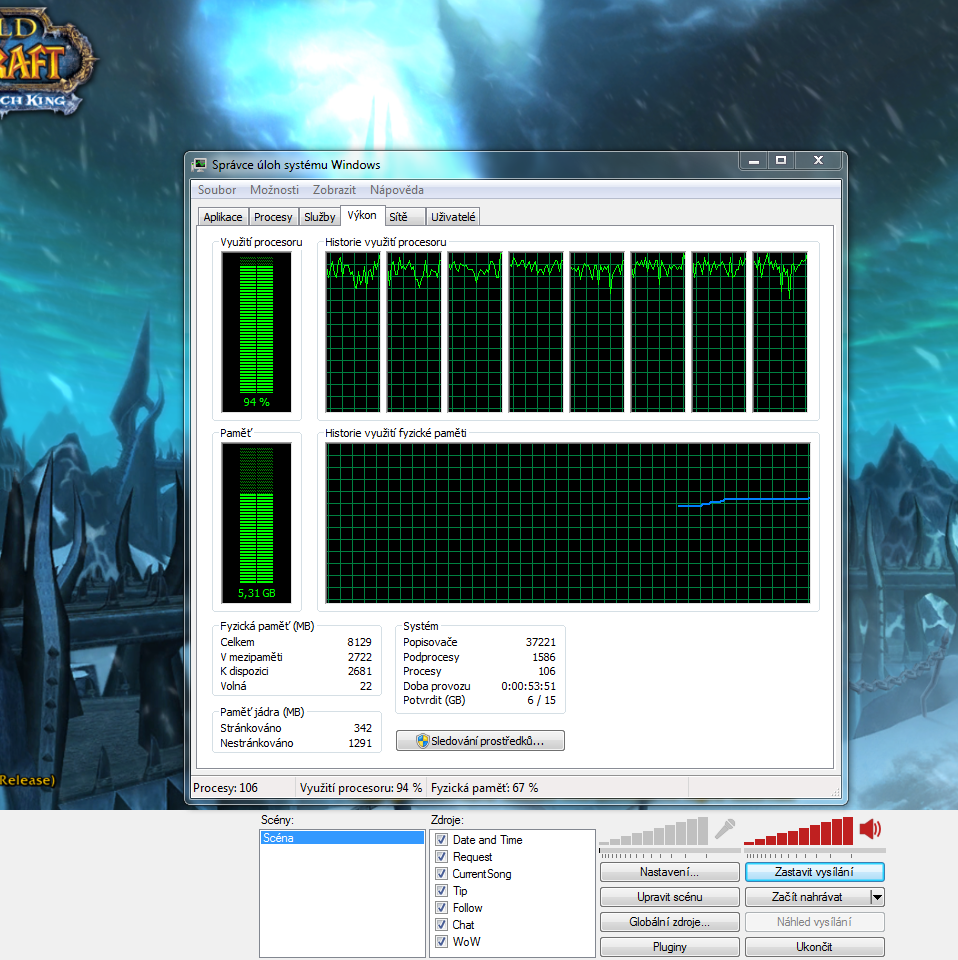Select the Výkon tab

[x=362, y=216]
